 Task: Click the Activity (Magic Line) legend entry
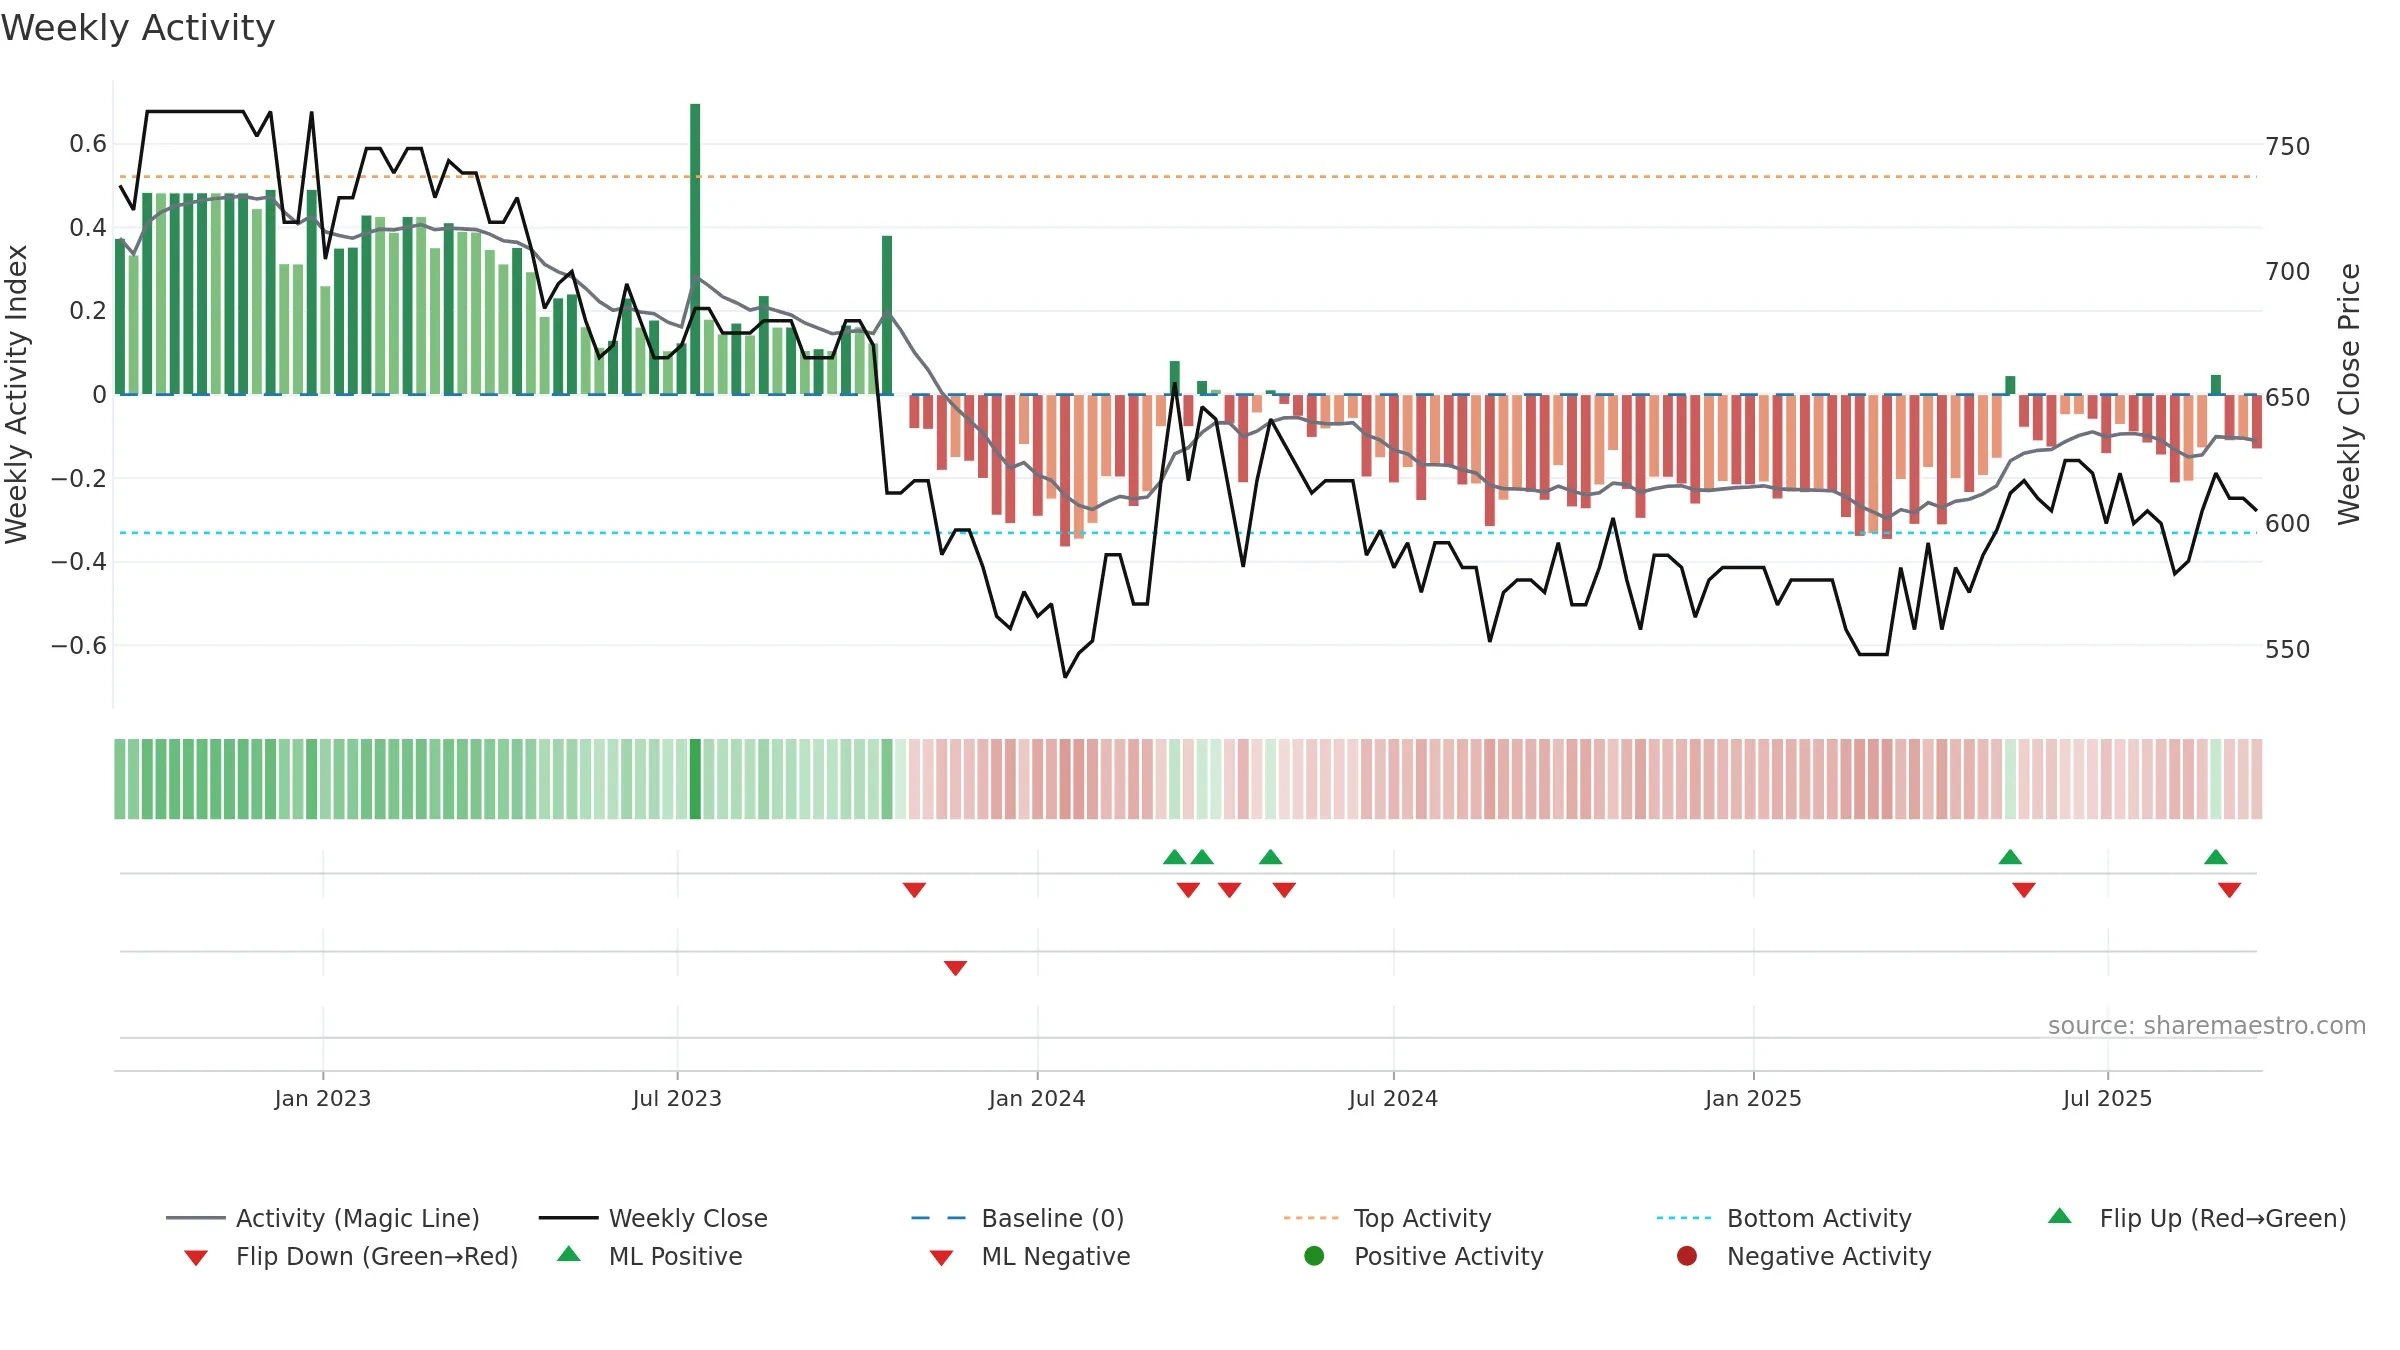tap(323, 1218)
